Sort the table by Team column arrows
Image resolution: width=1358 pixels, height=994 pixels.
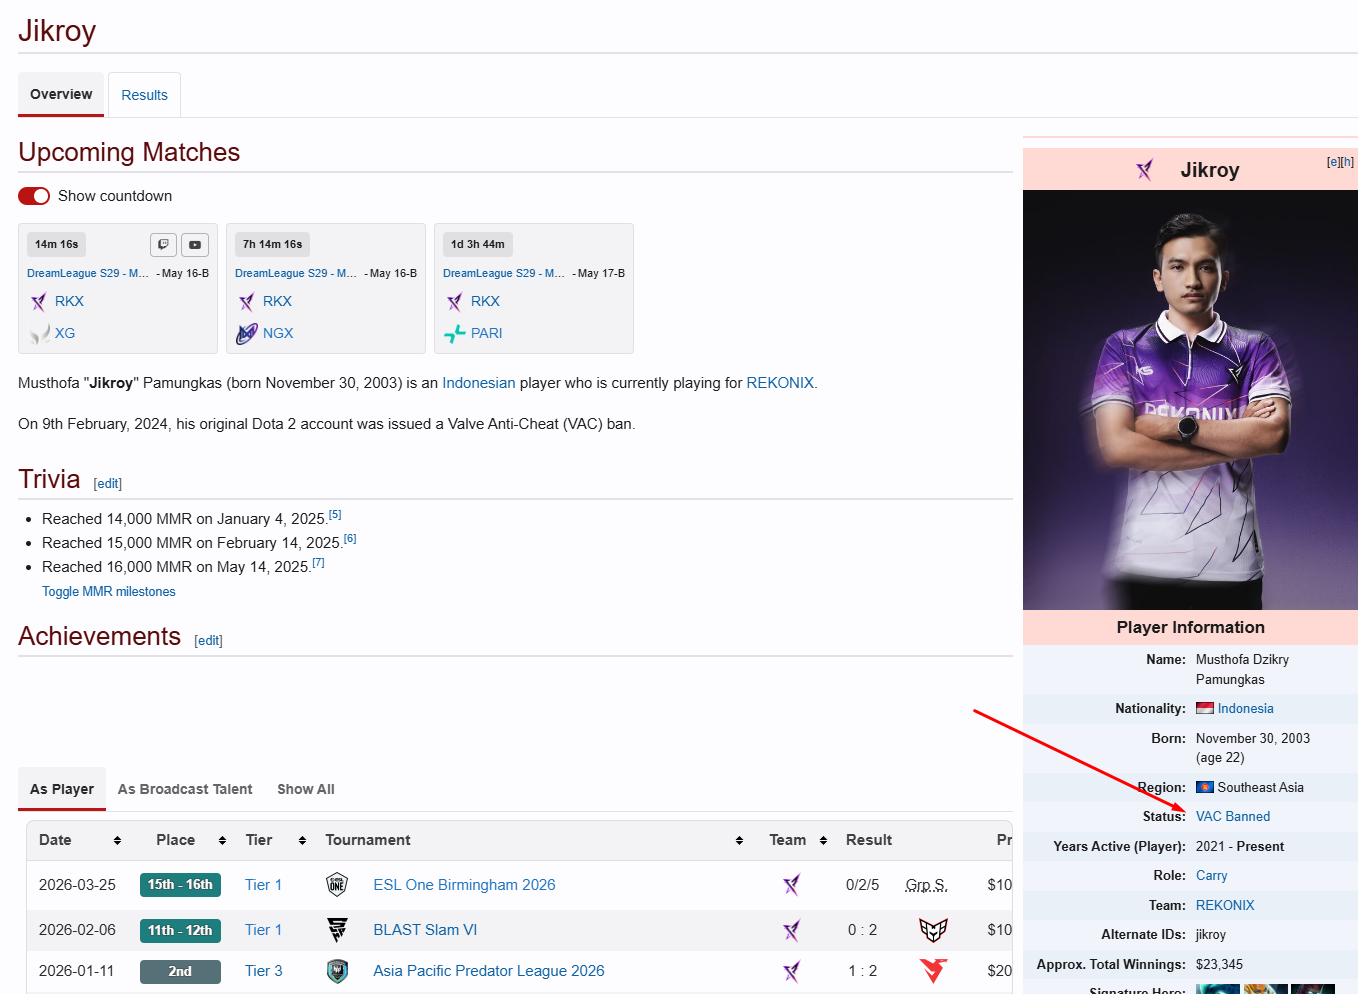tap(823, 841)
